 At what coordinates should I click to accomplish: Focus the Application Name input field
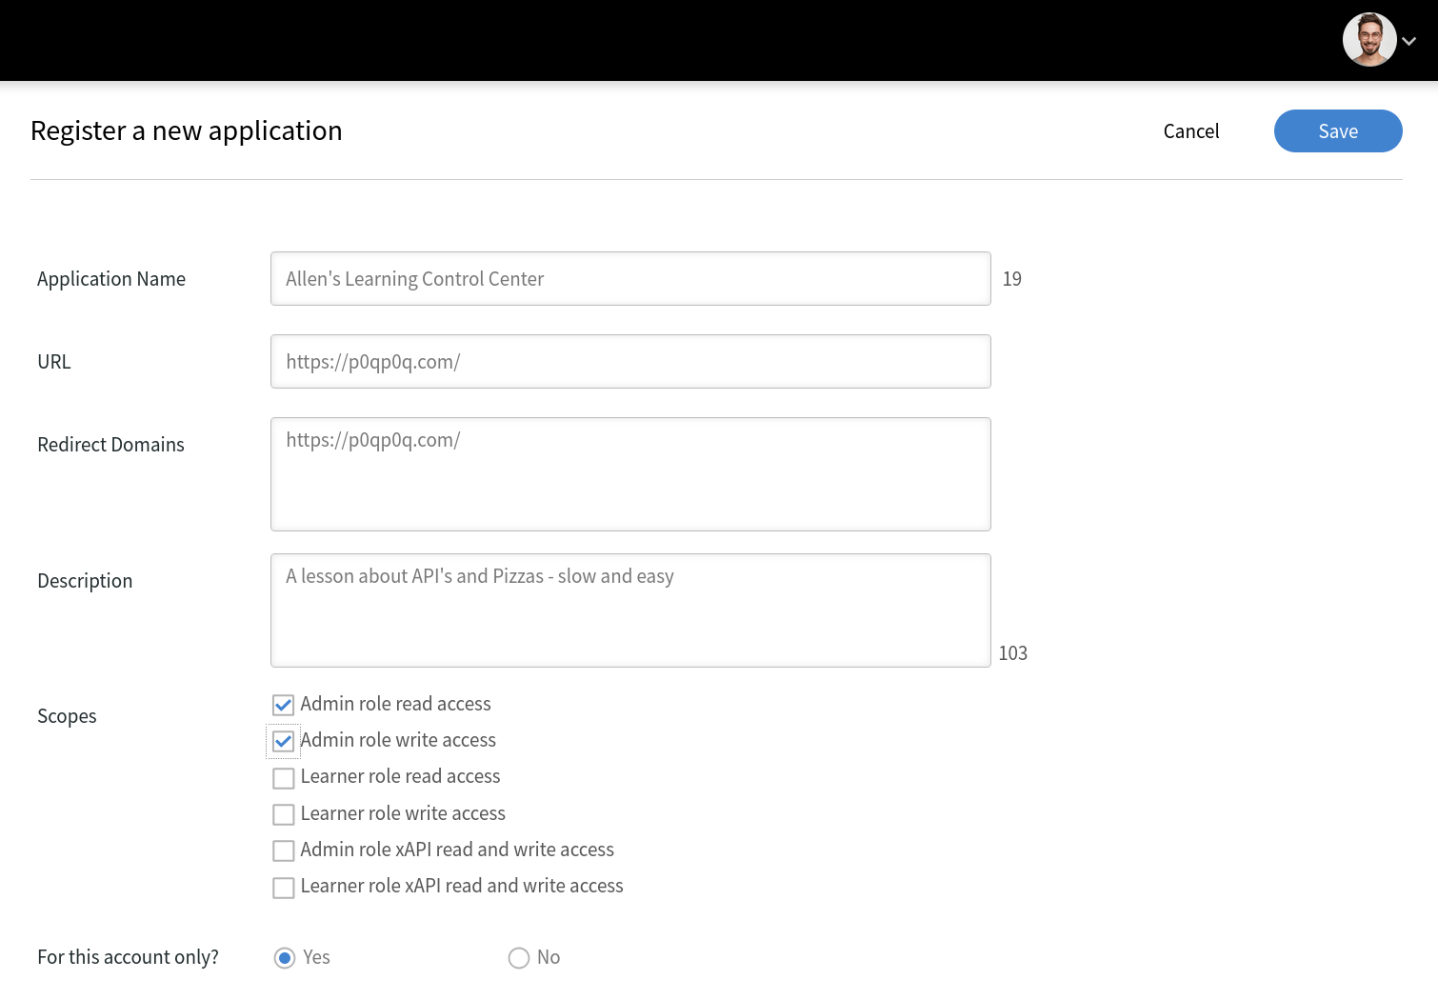click(630, 279)
